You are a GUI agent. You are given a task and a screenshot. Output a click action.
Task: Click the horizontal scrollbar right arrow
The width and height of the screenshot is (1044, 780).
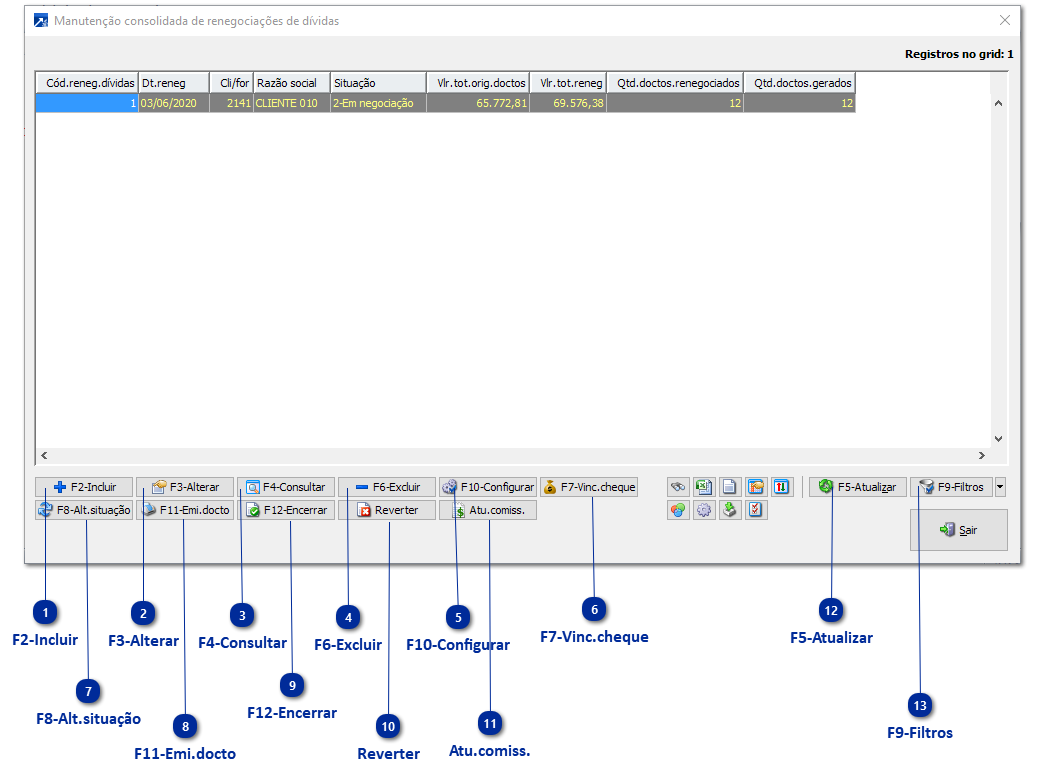point(981,456)
